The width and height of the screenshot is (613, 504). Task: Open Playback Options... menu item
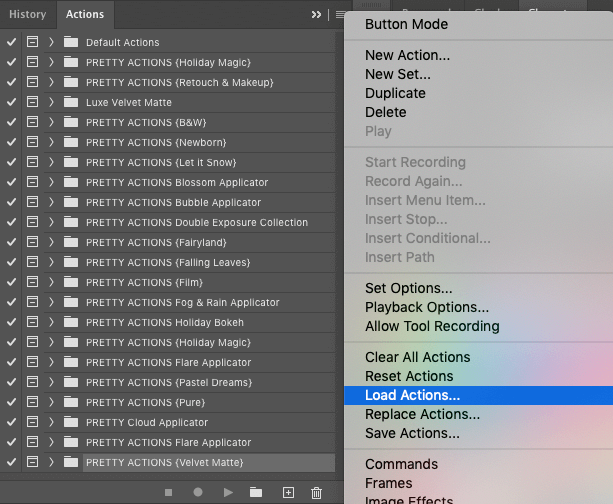[479, 307]
